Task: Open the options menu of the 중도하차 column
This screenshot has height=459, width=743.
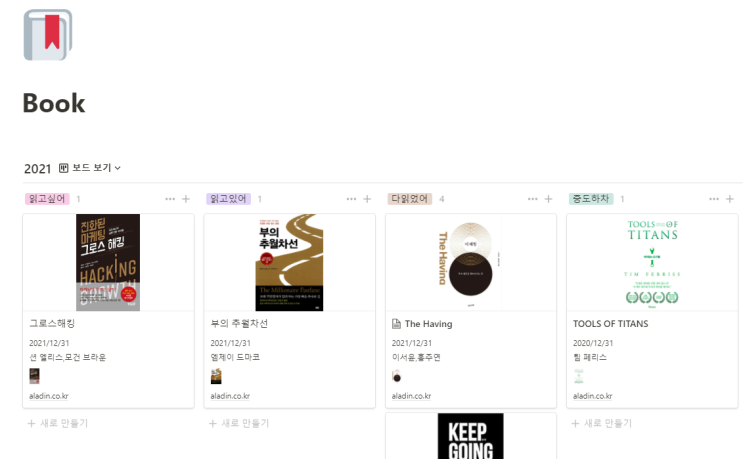Action: (714, 199)
